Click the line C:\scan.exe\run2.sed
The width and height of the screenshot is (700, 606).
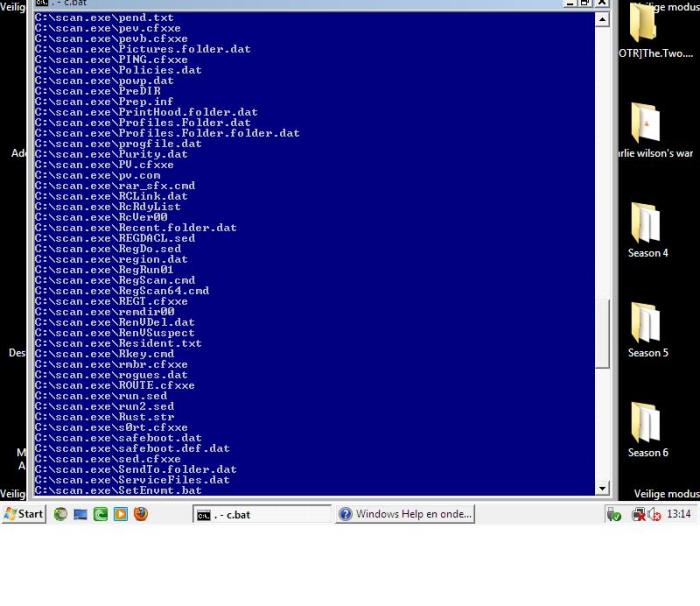tap(104, 406)
